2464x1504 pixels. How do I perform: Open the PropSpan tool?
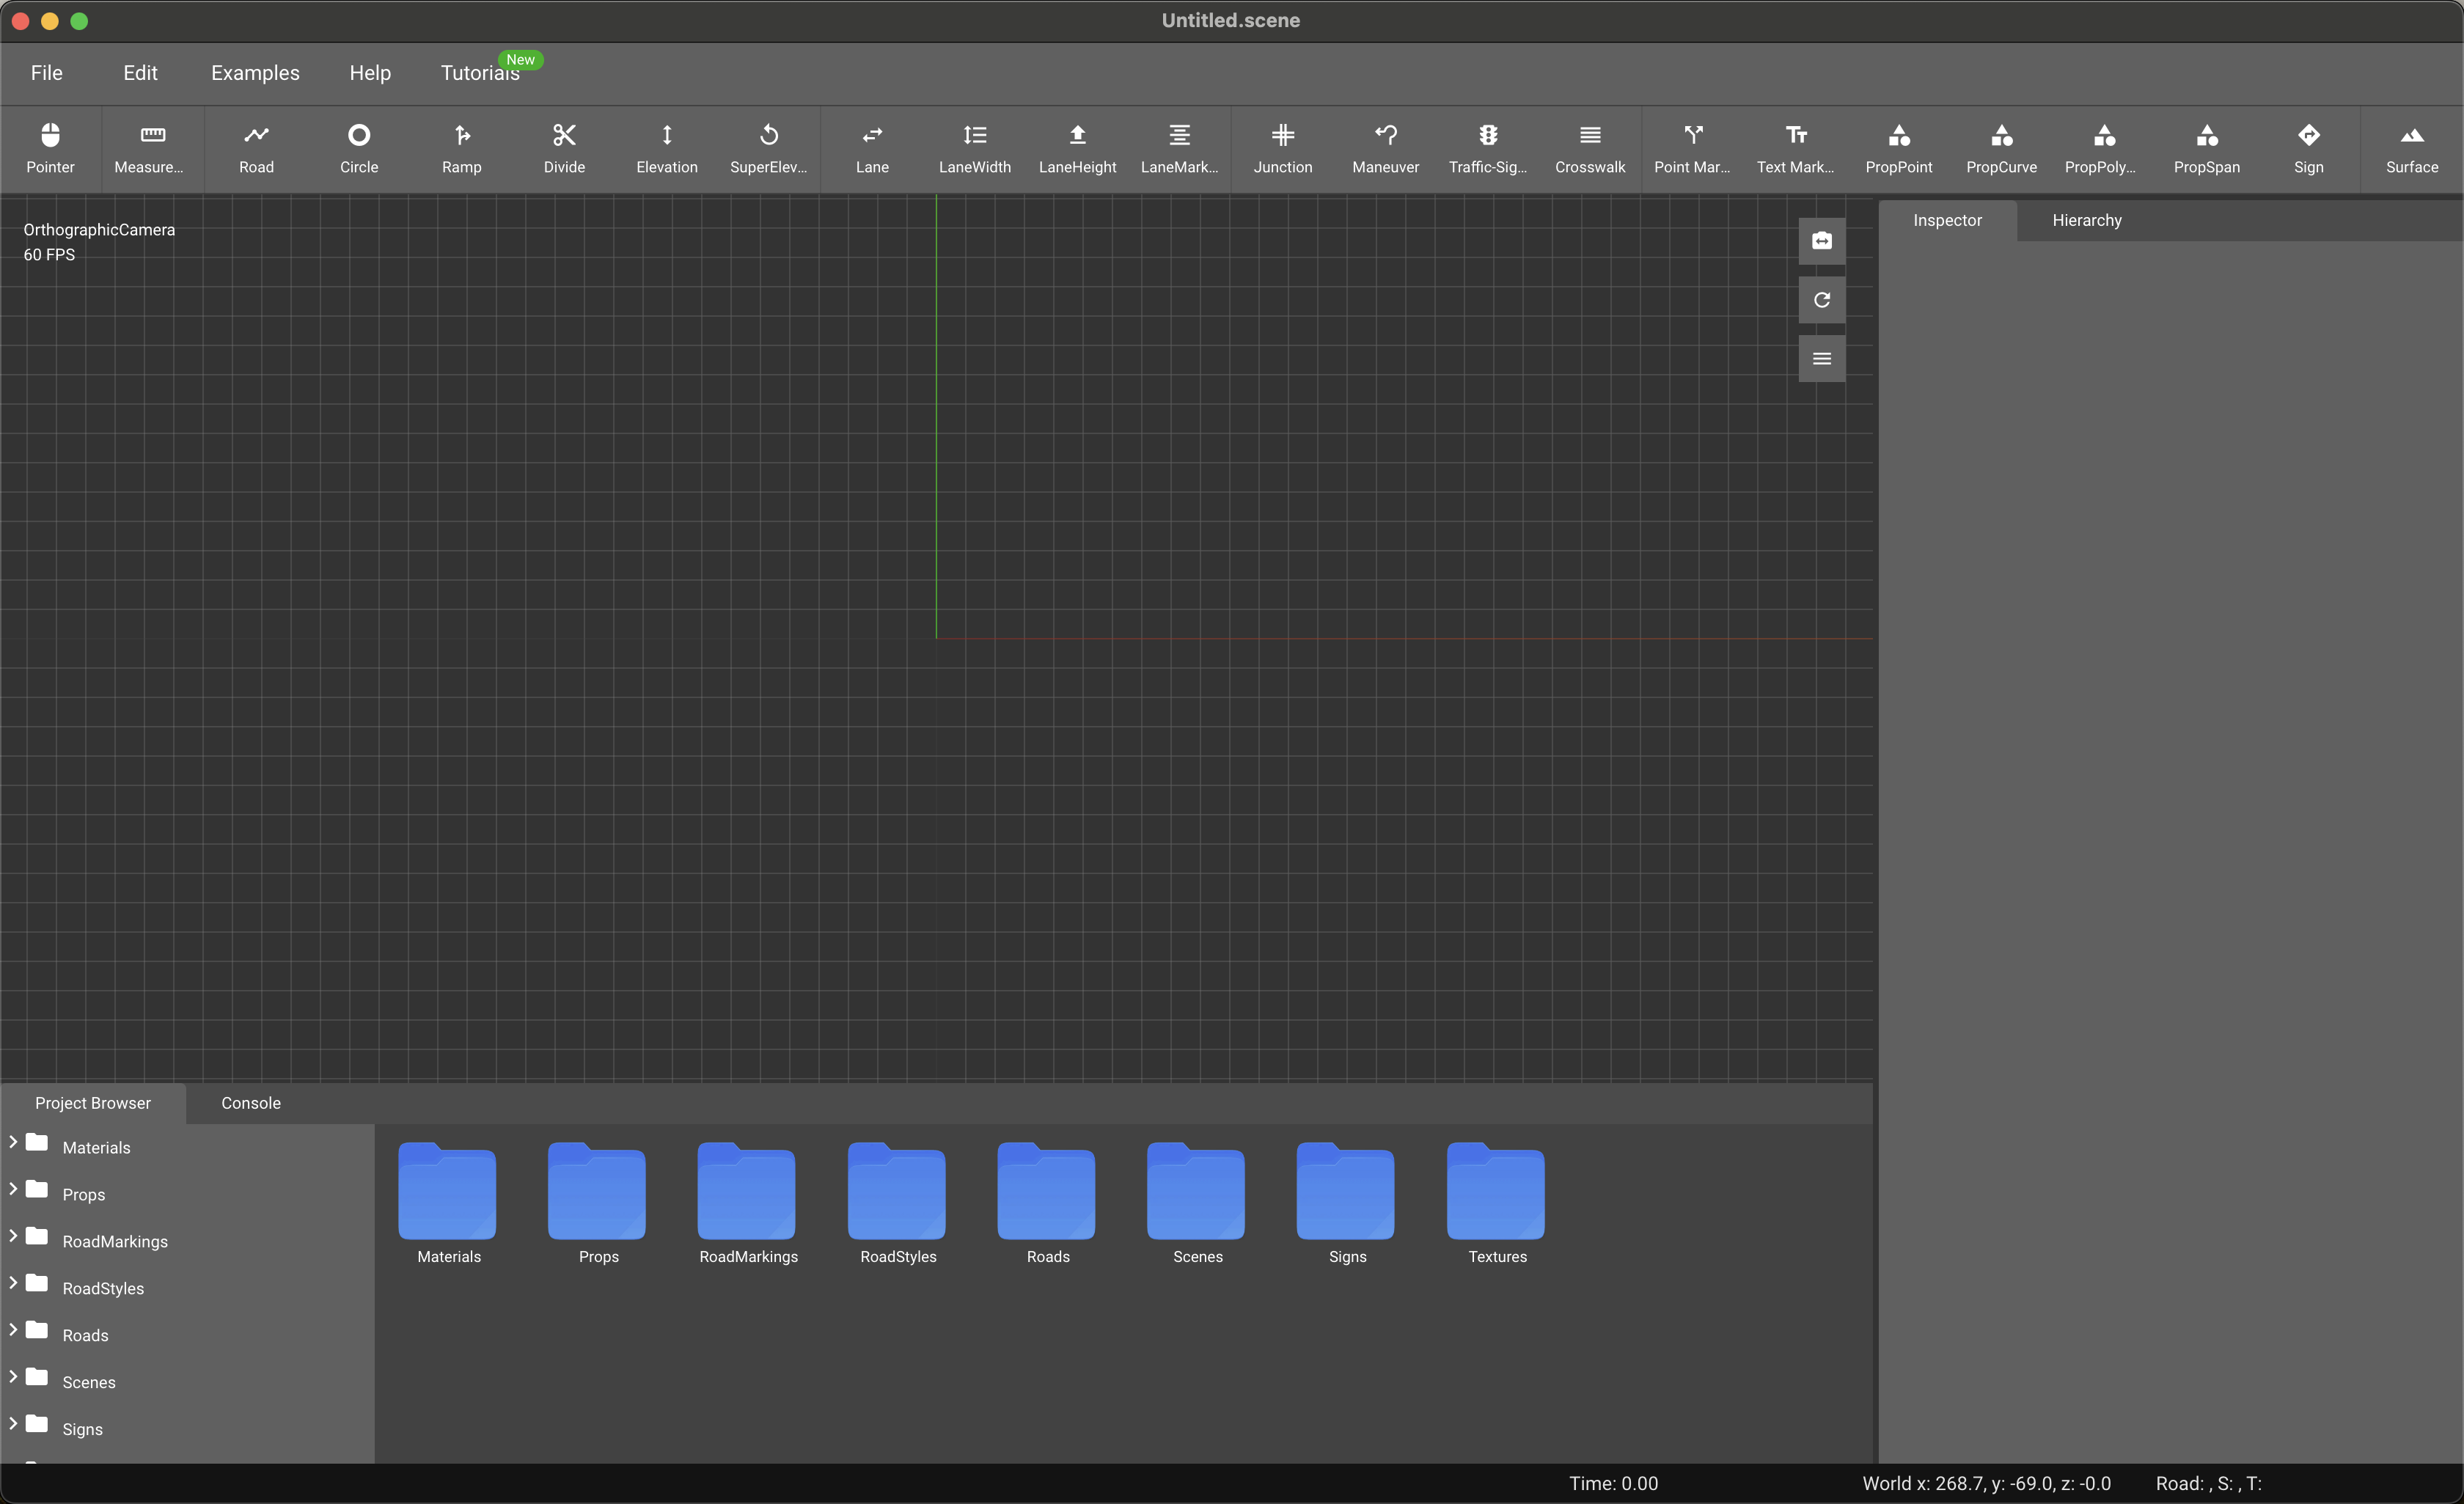[x=2207, y=149]
